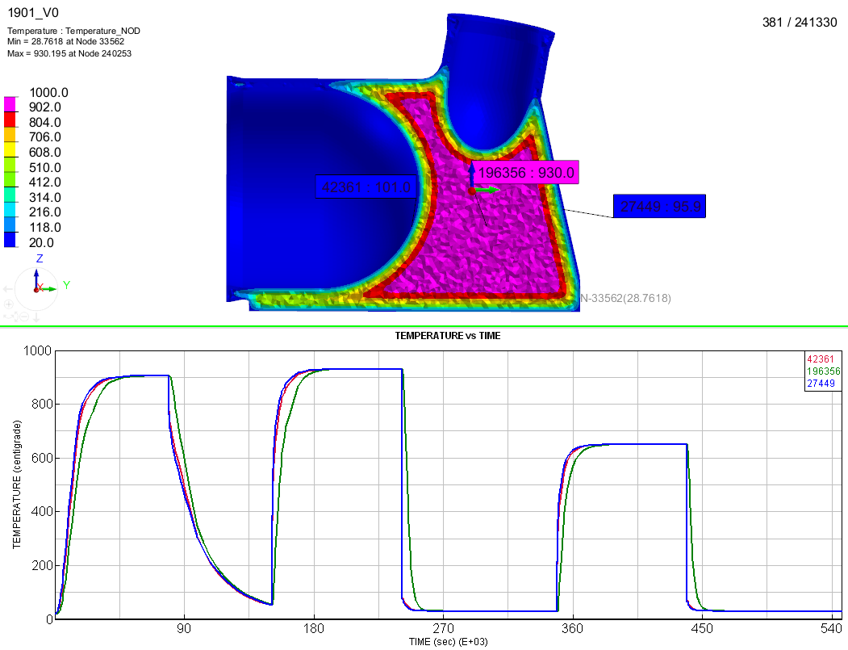Screen dimensions: 848x650
Task: Click the 1000.0 legend maximum value
Action: click(x=47, y=92)
